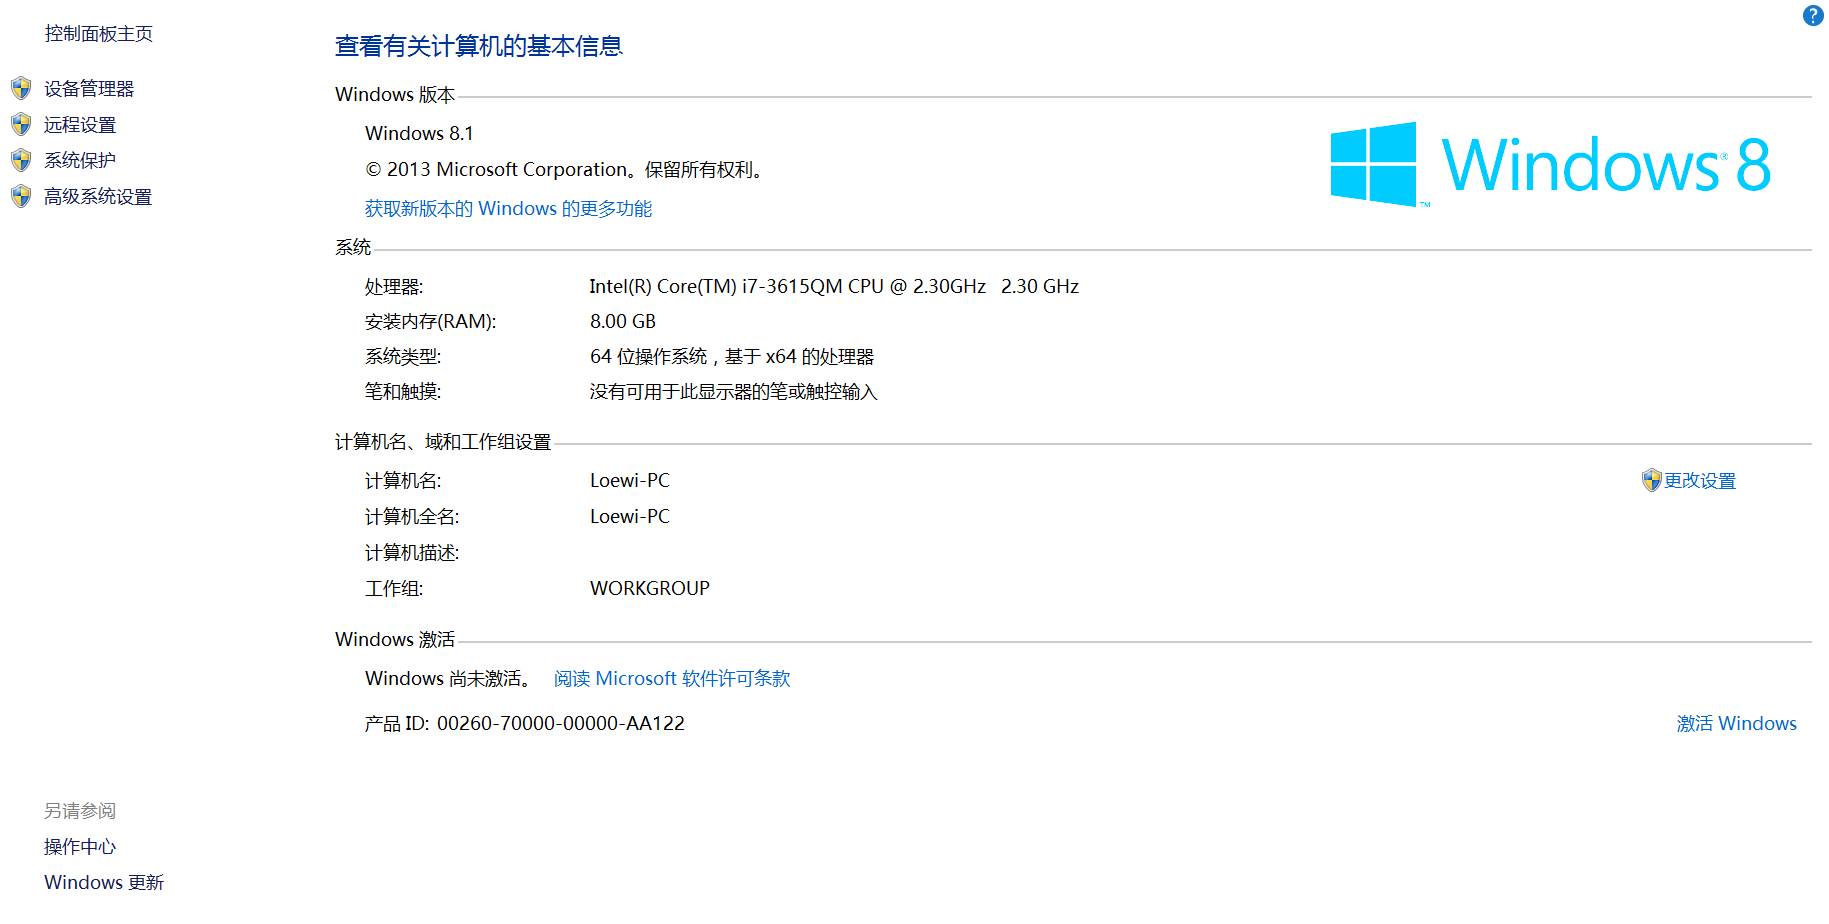This screenshot has height=924, width=1829.
Task: Click the 处理器: label
Action: click(x=394, y=287)
